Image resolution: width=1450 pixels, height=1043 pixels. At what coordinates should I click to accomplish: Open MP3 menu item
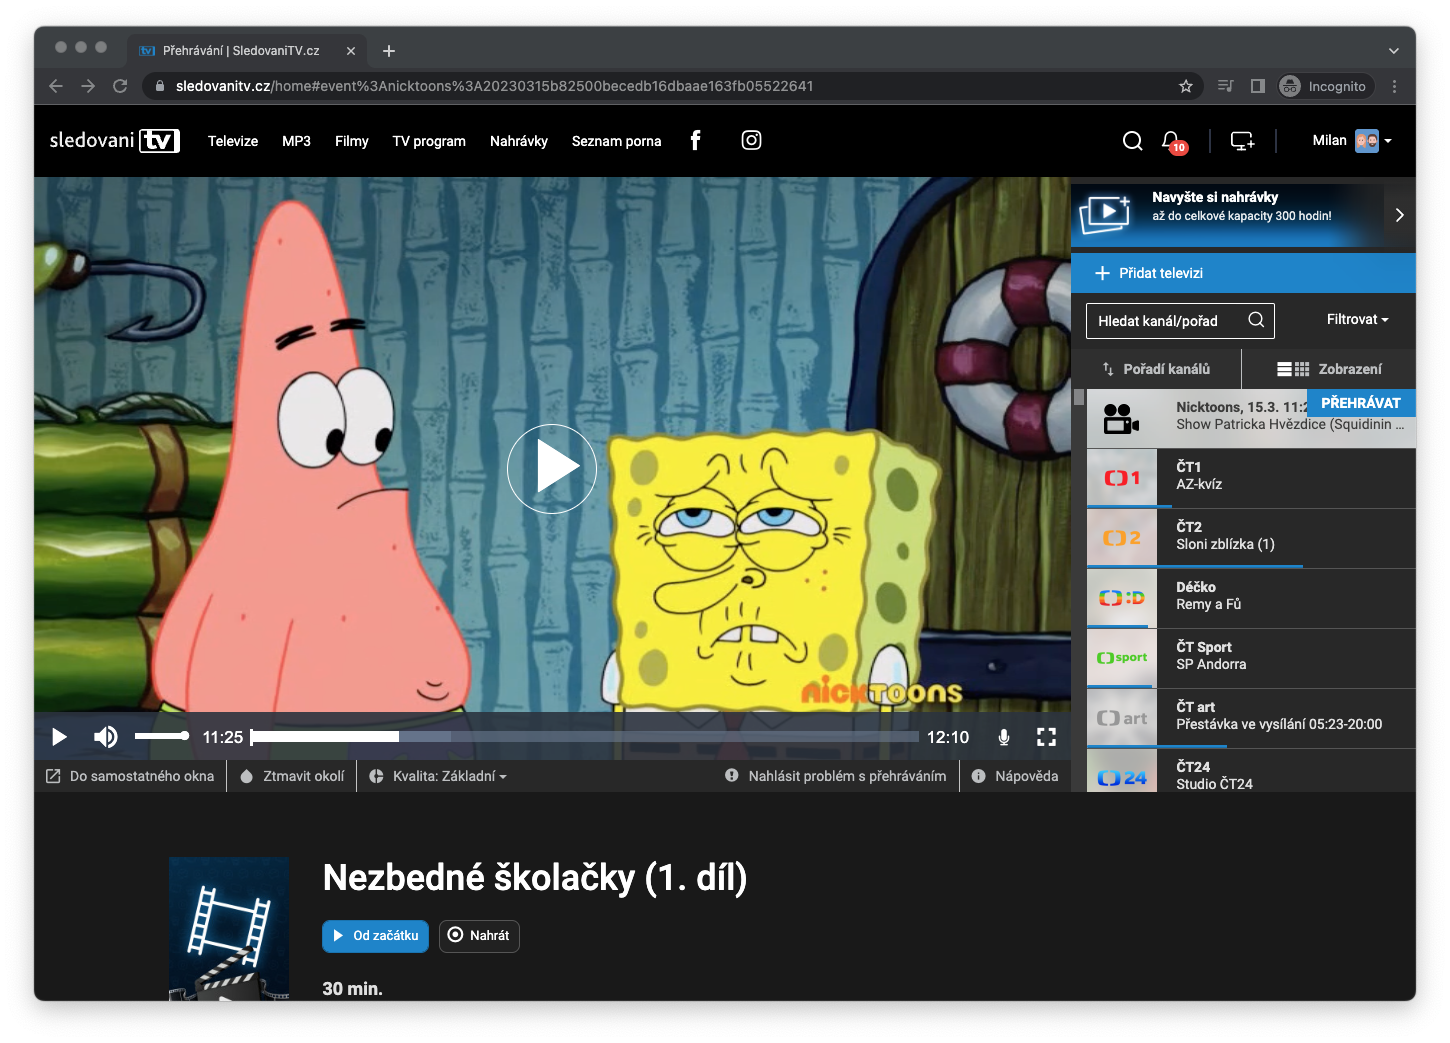click(296, 141)
